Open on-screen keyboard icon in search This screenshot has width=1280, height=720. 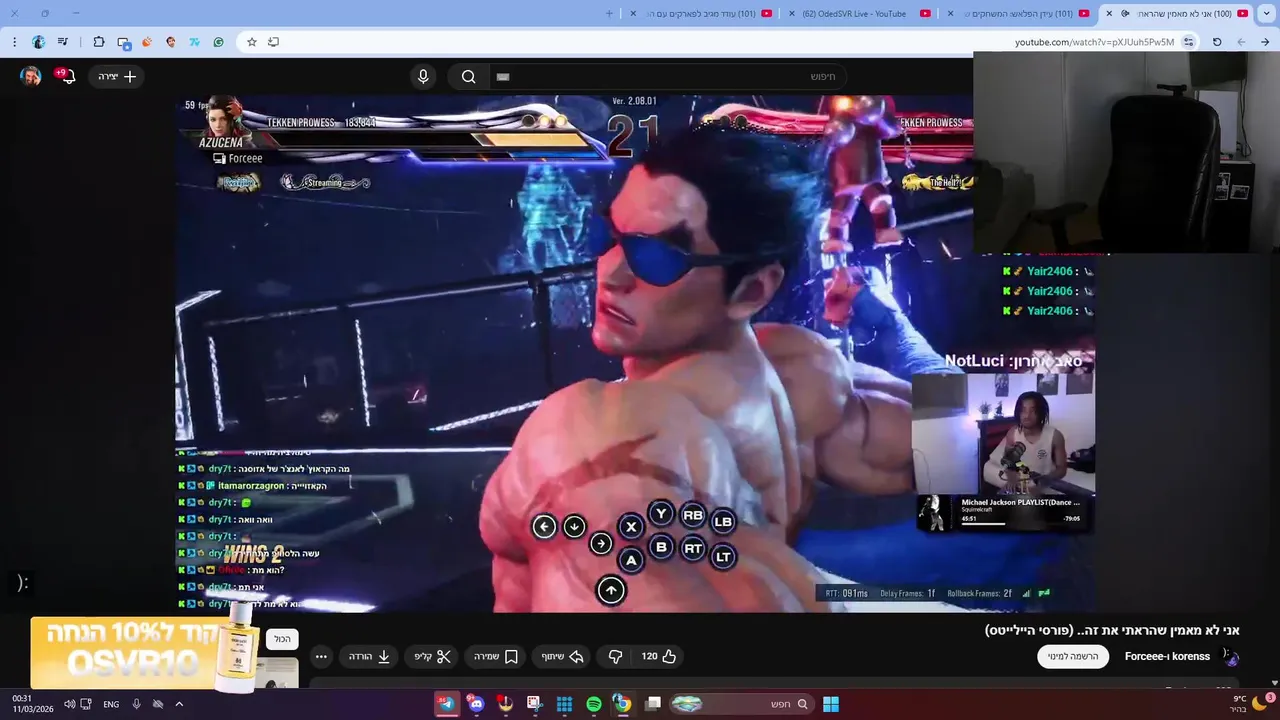tap(503, 76)
